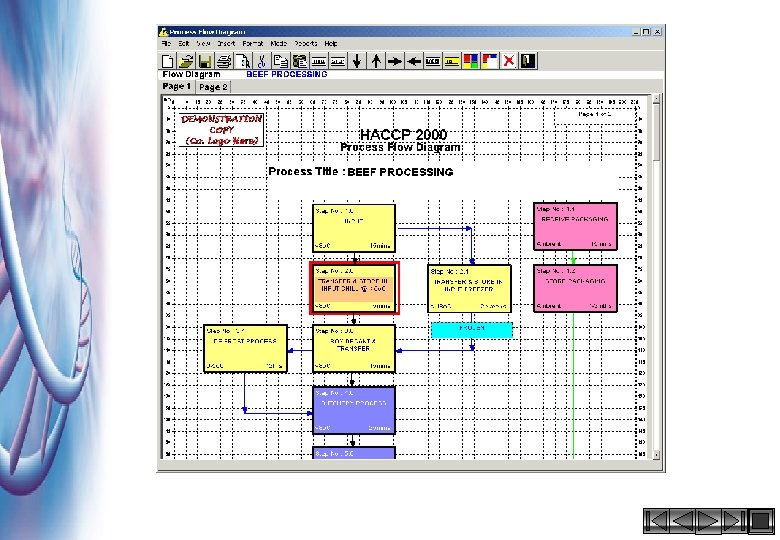Save the diagram with the floppy disk icon
Screen dimensions: 780x540
pyautogui.click(x=205, y=61)
